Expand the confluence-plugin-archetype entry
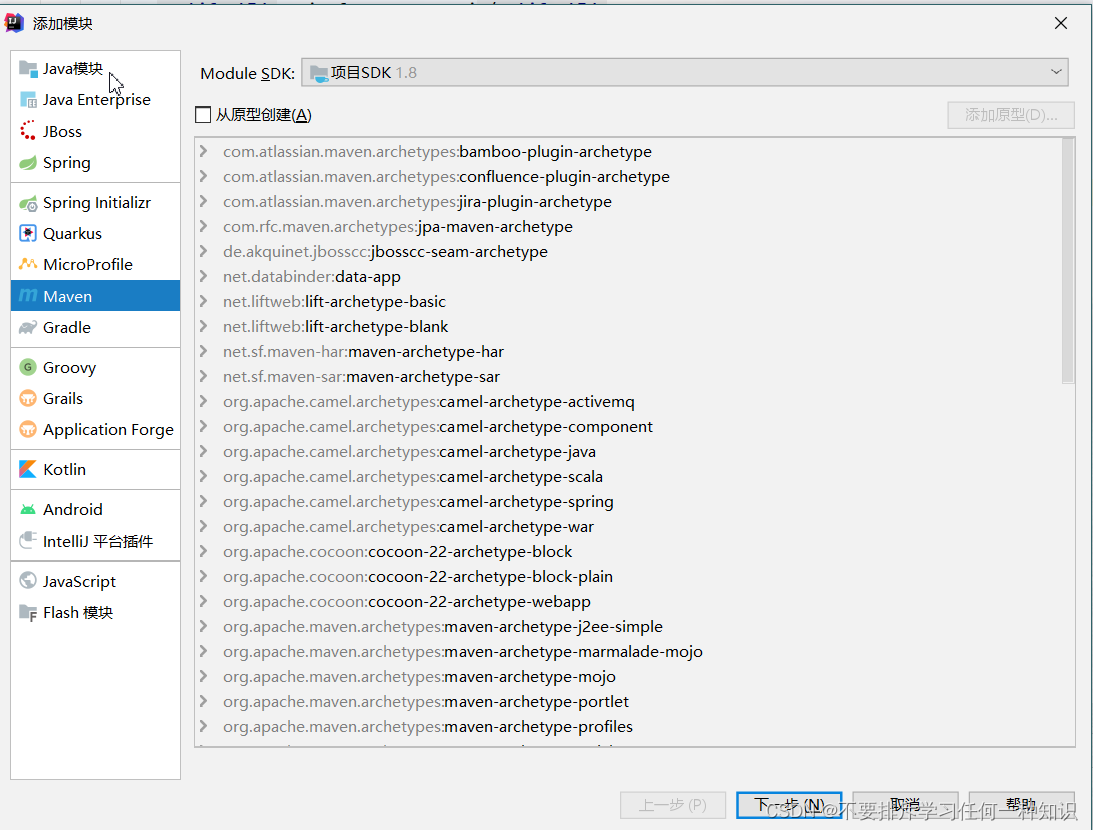Image resolution: width=1093 pixels, height=830 pixels. click(203, 176)
